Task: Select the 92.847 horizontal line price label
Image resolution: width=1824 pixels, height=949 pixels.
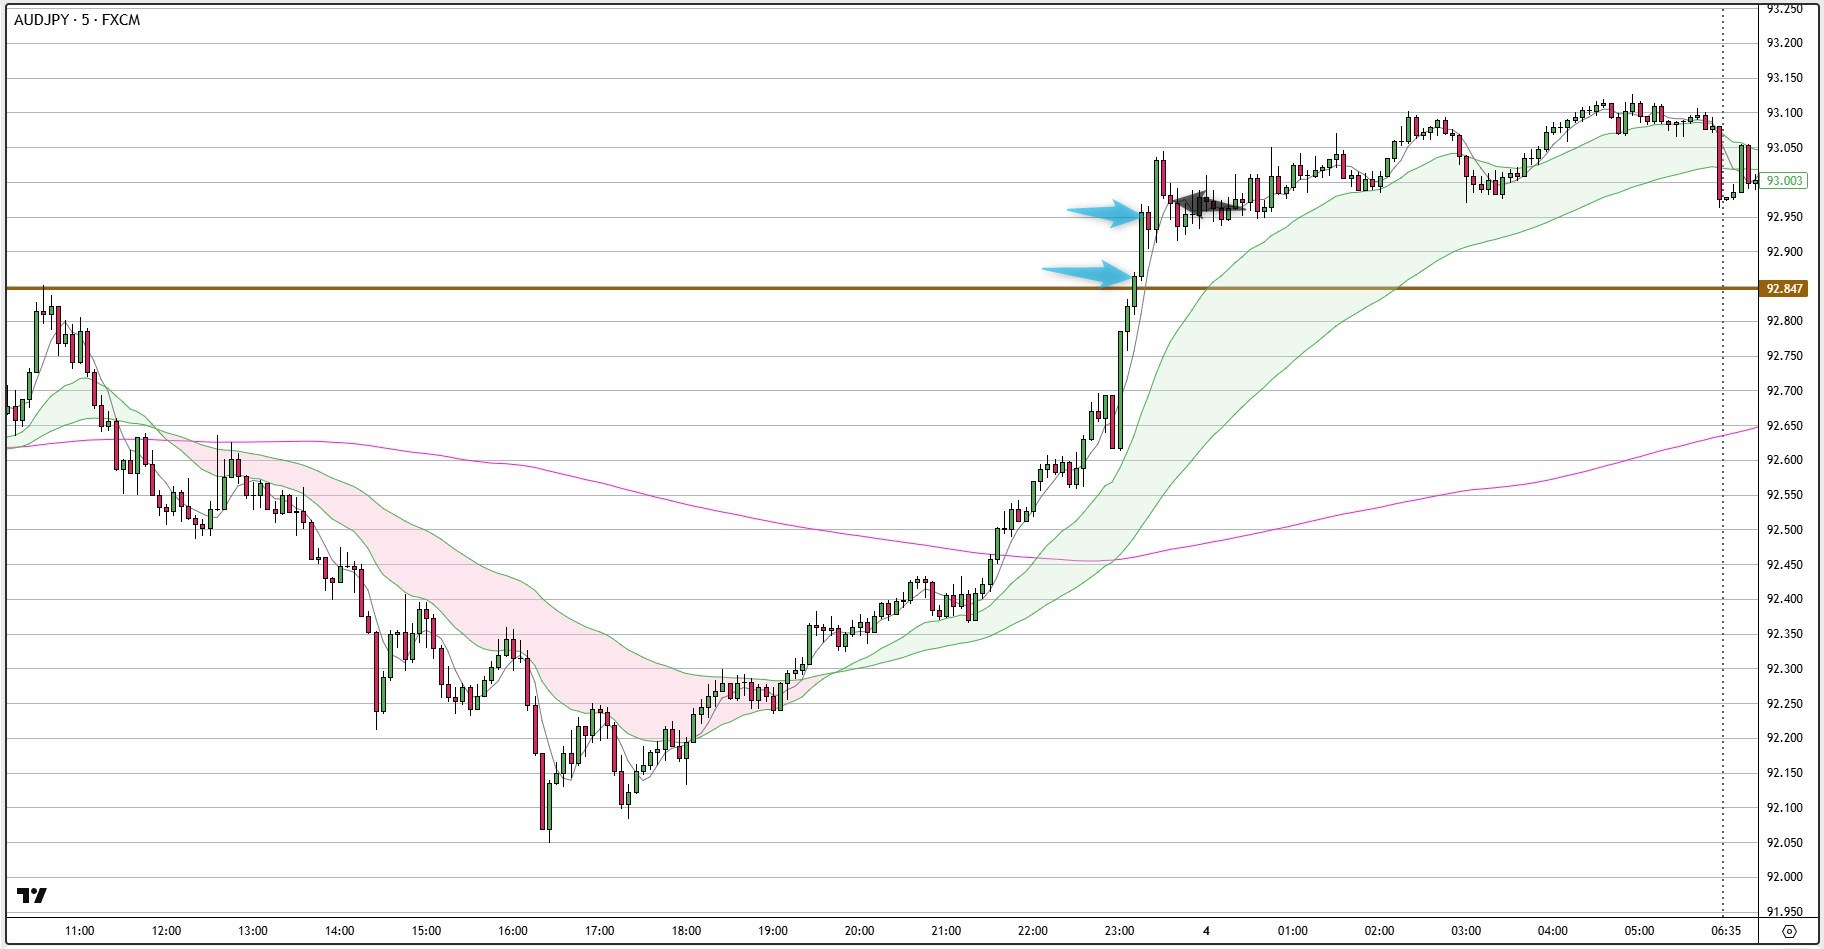Action: click(1785, 289)
